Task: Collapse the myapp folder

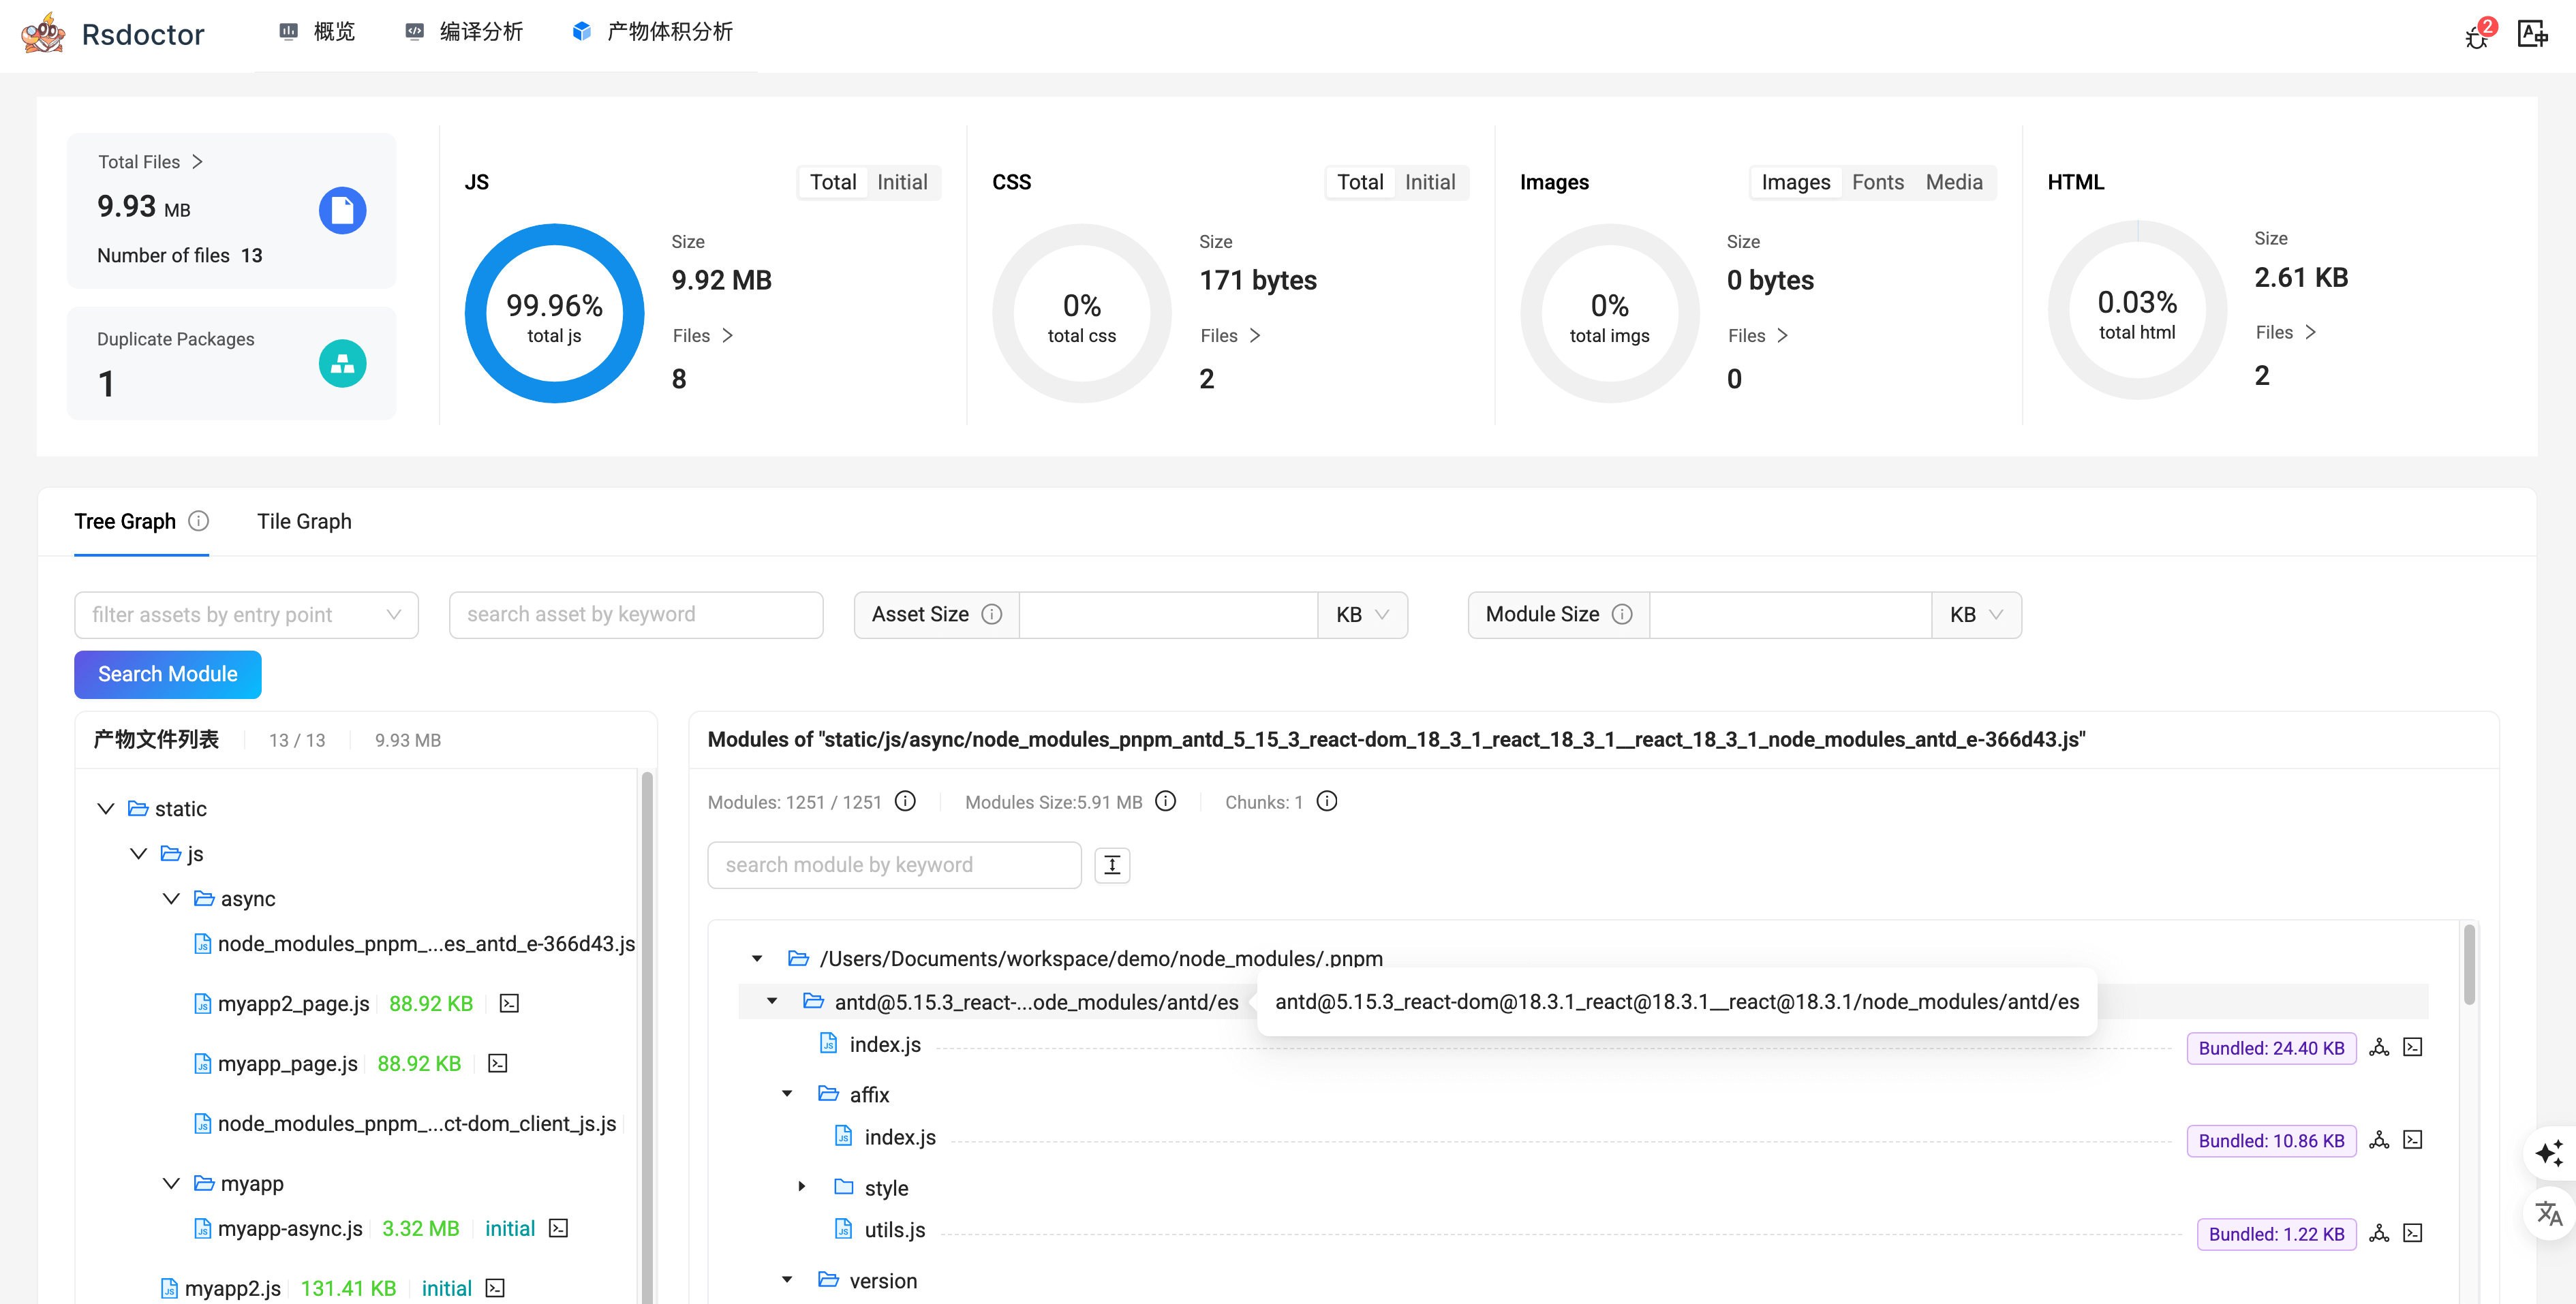Action: 171,1183
